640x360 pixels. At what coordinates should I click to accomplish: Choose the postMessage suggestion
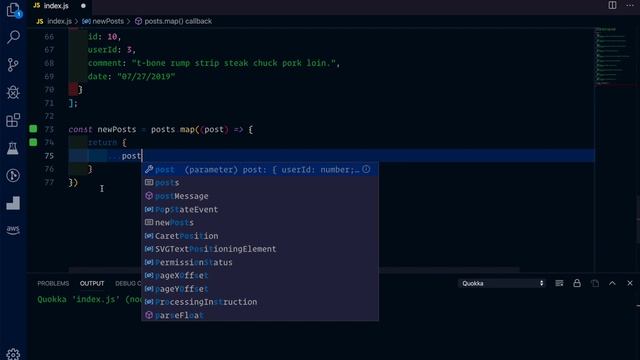260,196
